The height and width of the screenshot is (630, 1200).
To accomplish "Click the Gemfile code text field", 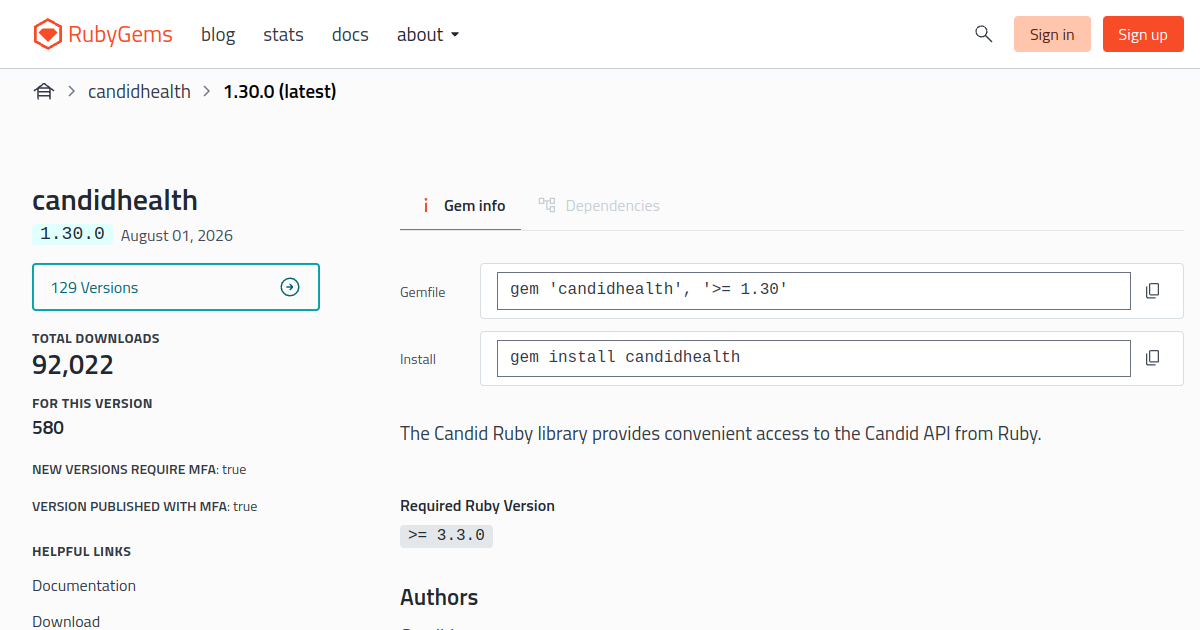I will click(x=814, y=291).
